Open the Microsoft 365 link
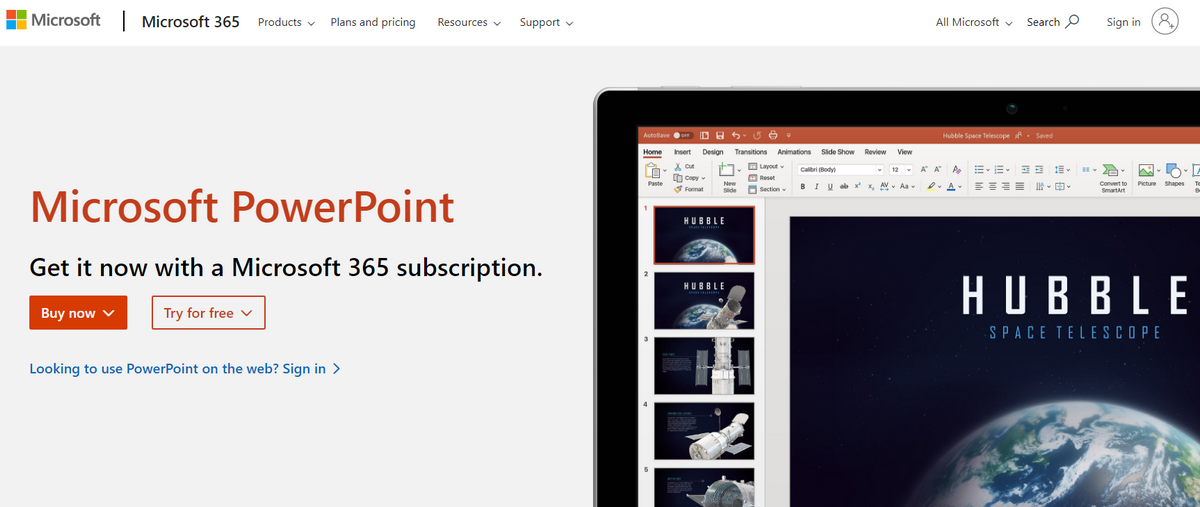The image size is (1200, 507). (x=191, y=21)
